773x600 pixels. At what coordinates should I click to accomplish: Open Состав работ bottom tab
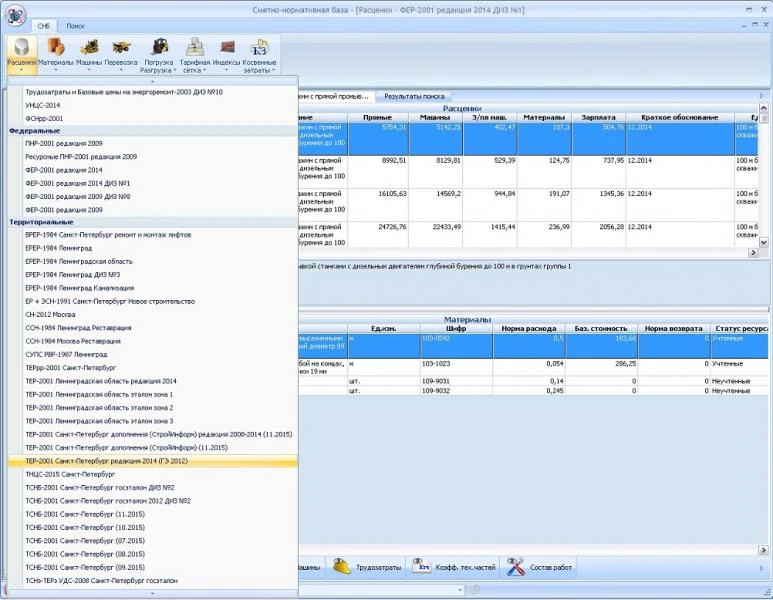[x=539, y=567]
